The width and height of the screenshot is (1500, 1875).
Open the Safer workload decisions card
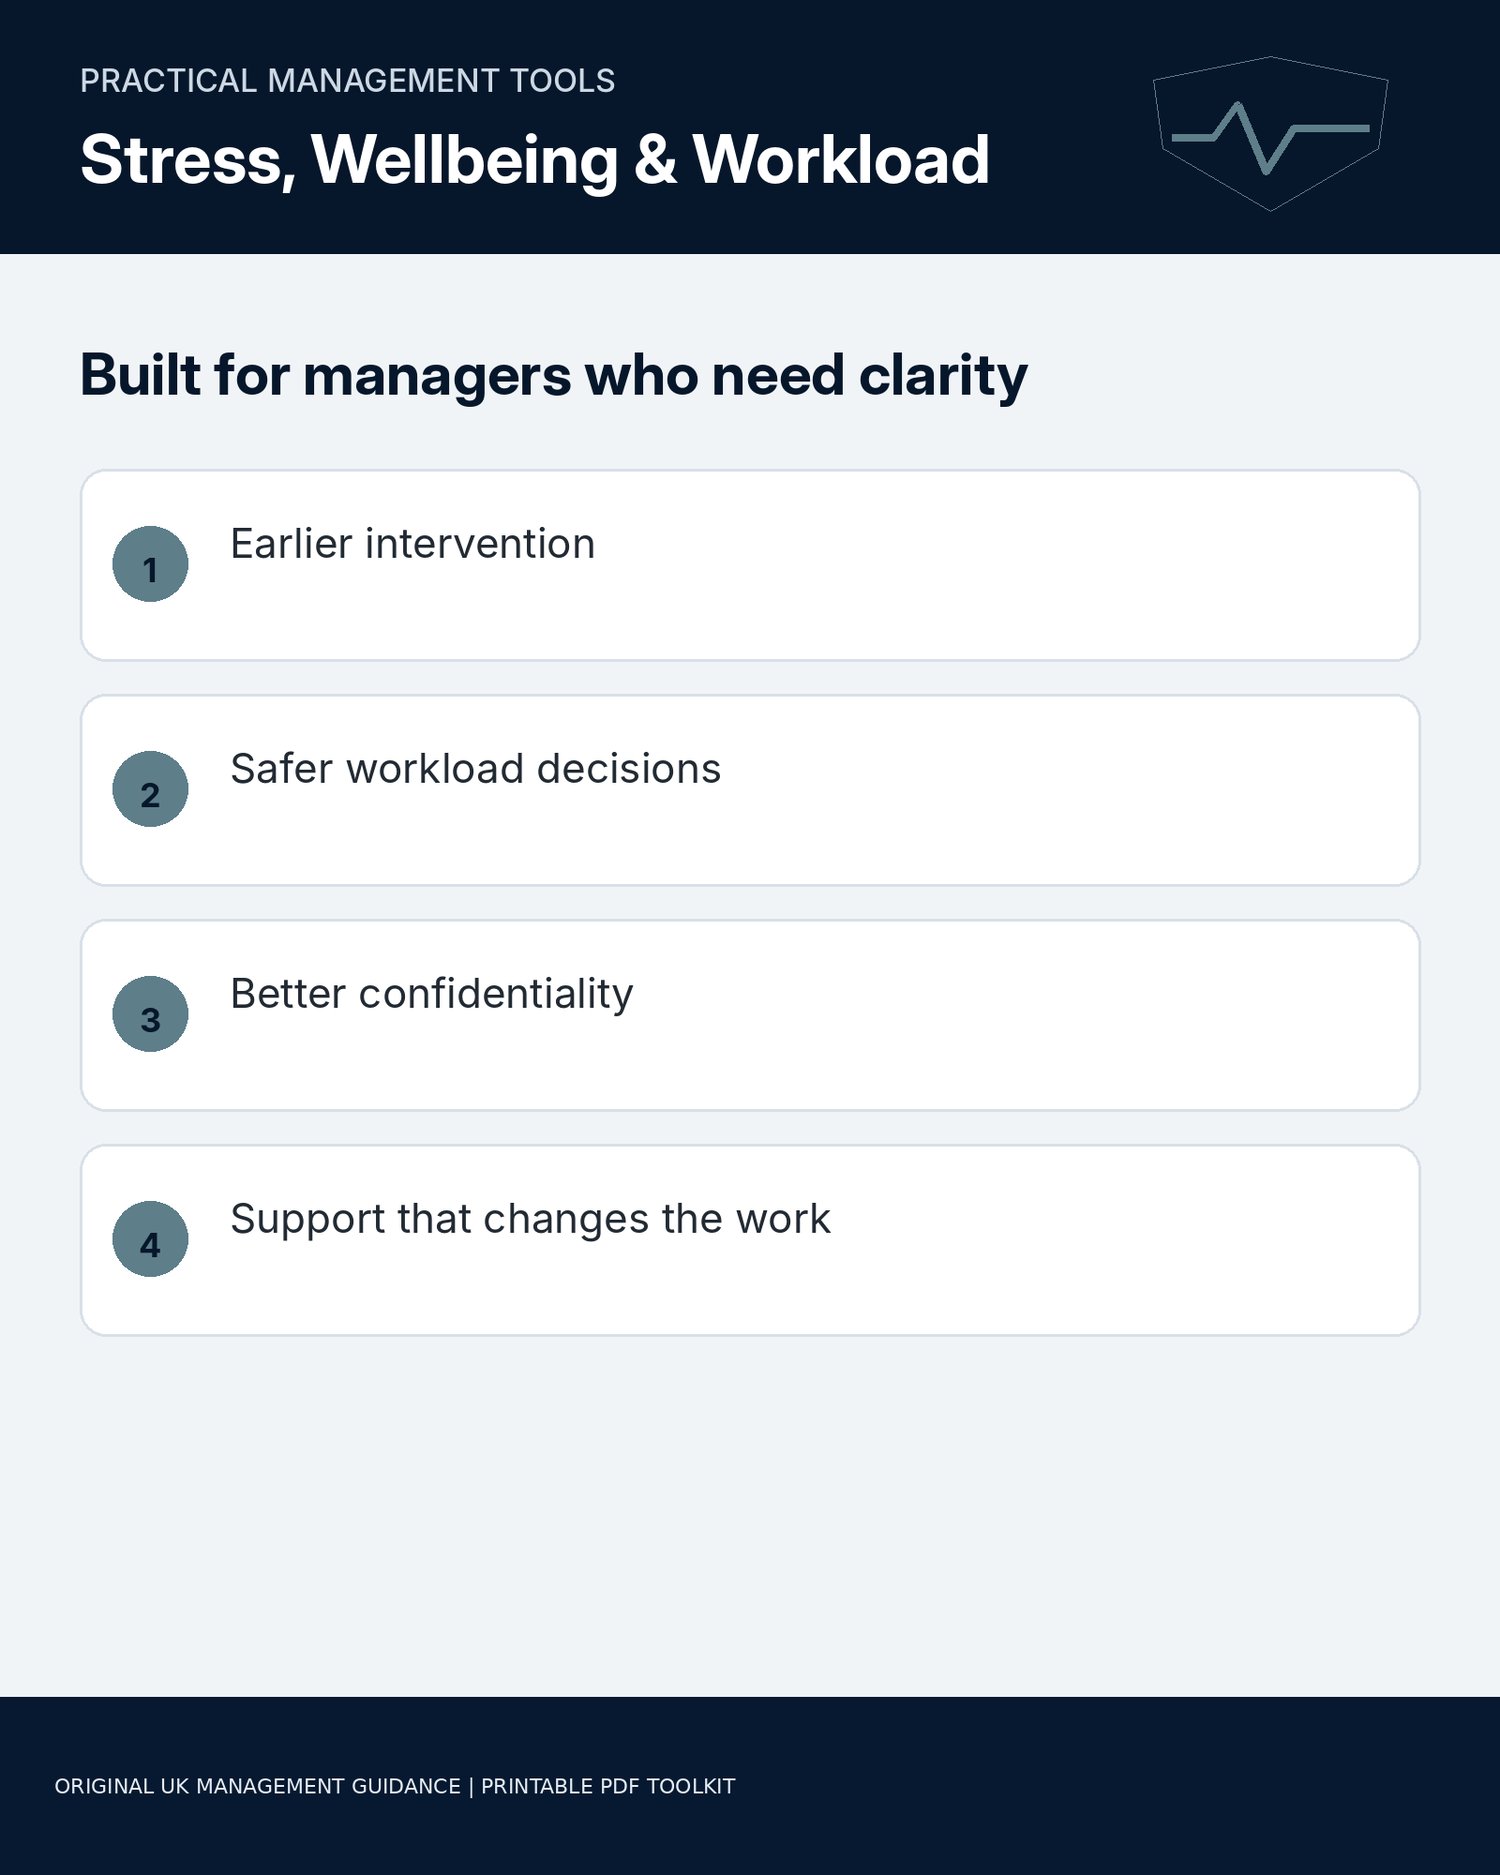coord(750,790)
